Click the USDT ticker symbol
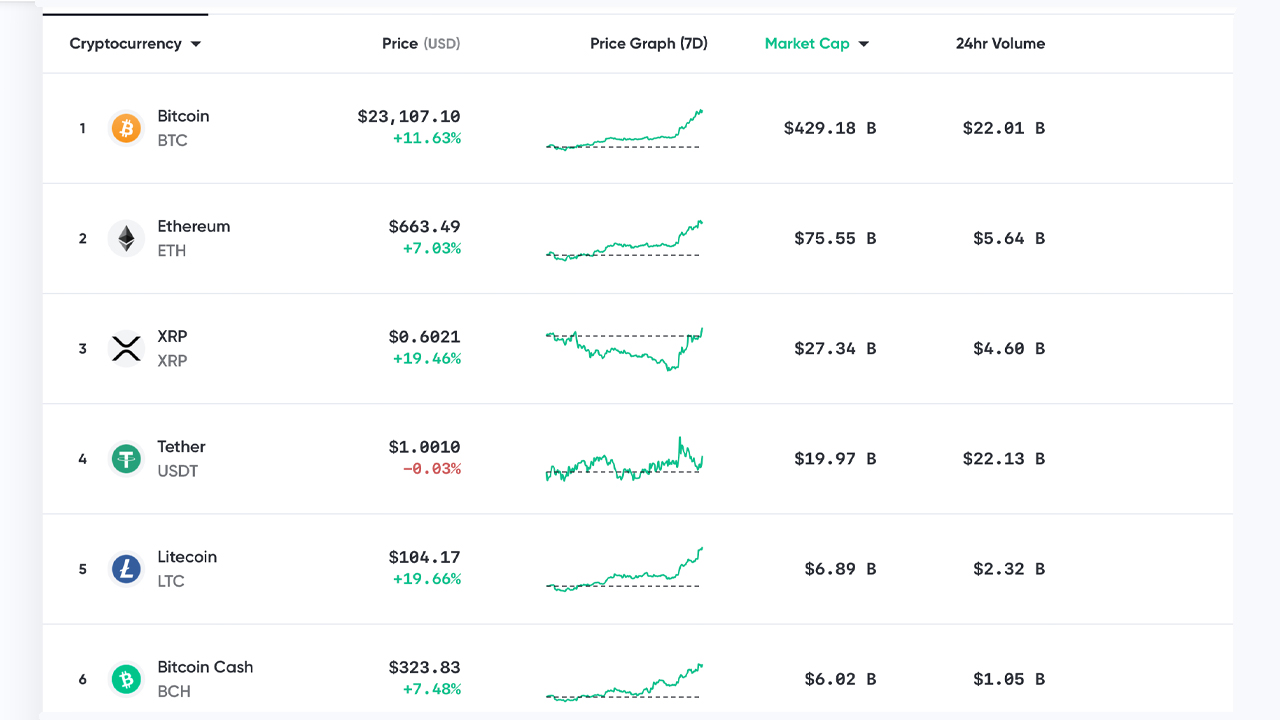1280x720 pixels. [177, 471]
